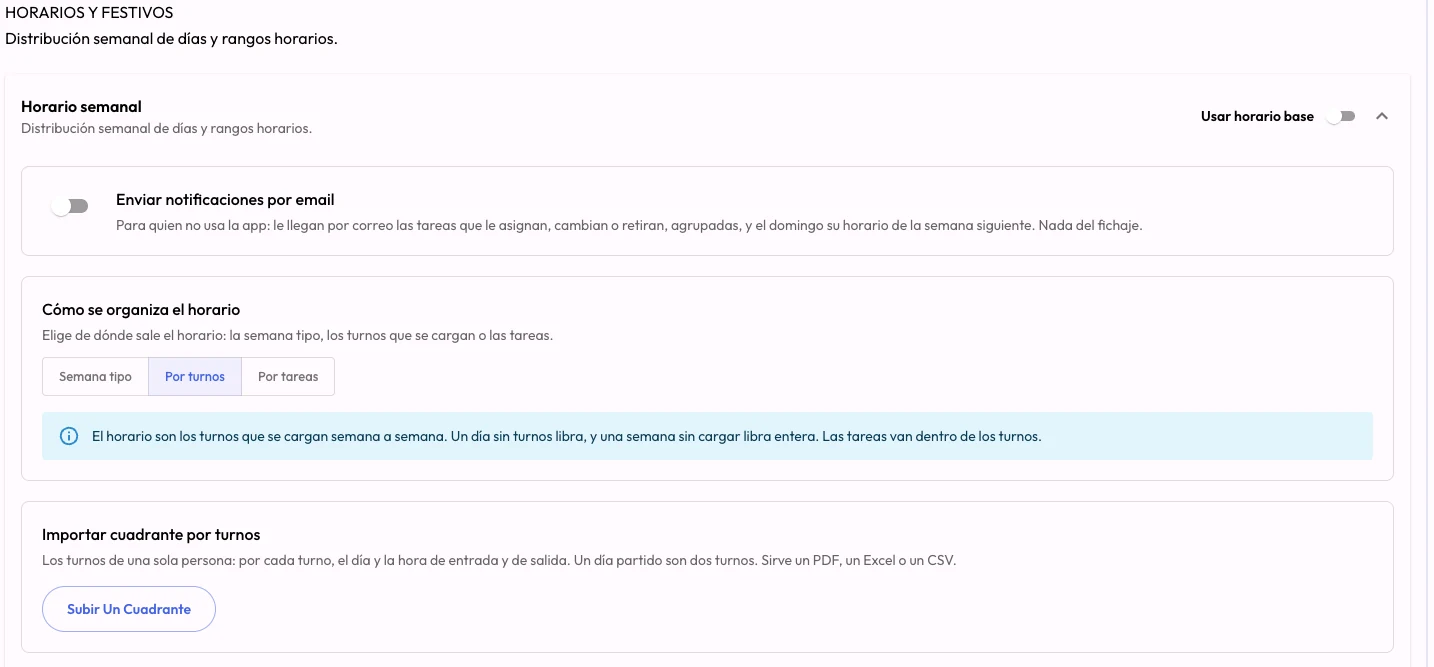Select the Por tareas tab

pyautogui.click(x=288, y=377)
